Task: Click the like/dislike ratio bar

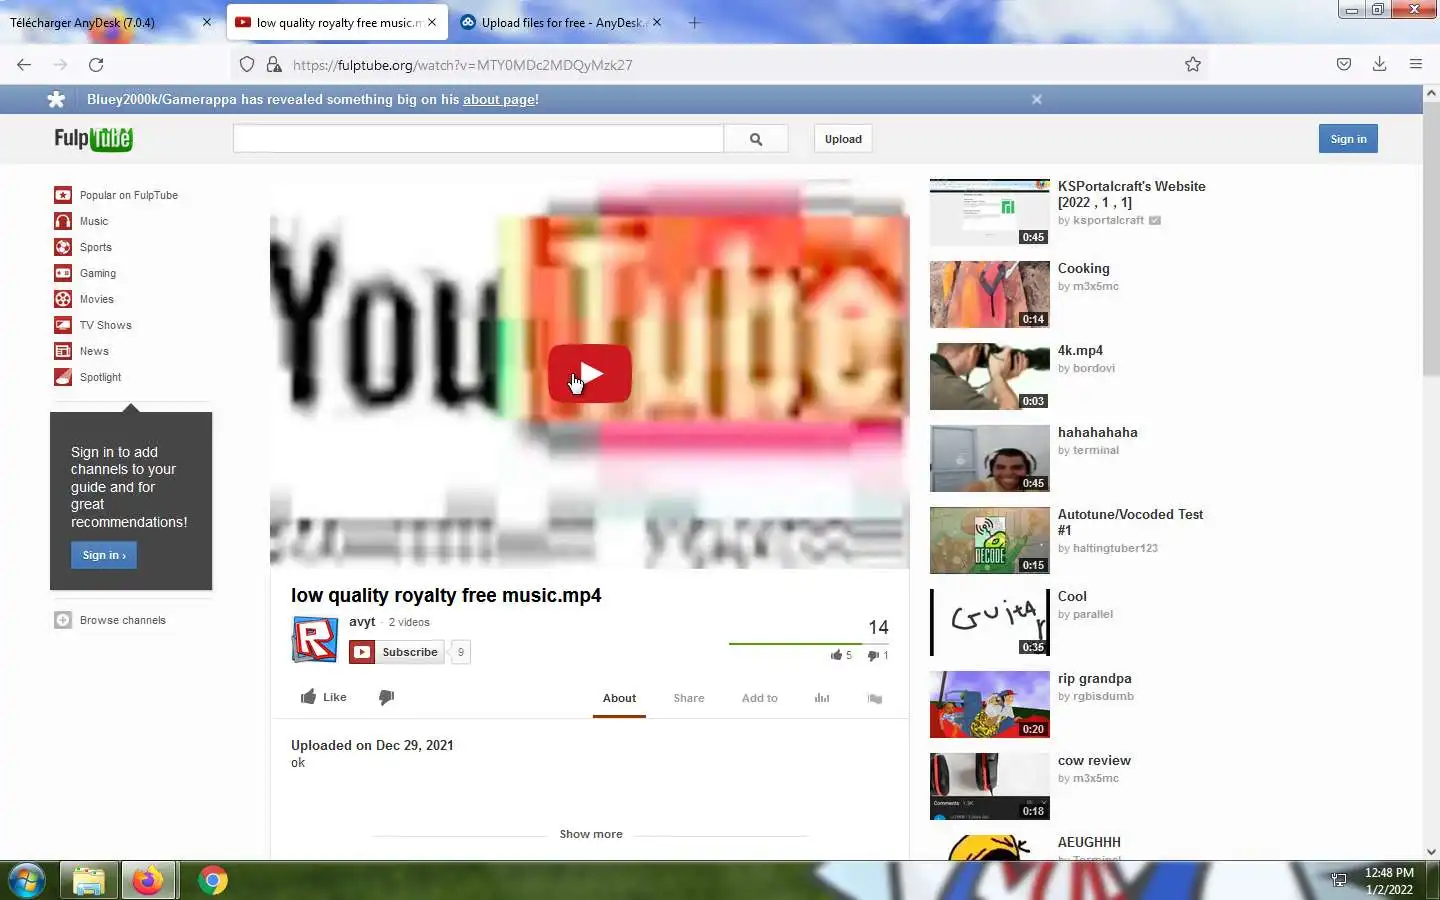Action: [x=808, y=643]
